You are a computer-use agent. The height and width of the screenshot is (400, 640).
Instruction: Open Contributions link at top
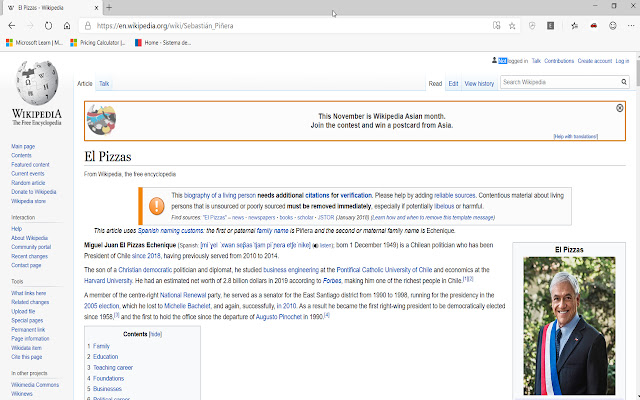(559, 61)
